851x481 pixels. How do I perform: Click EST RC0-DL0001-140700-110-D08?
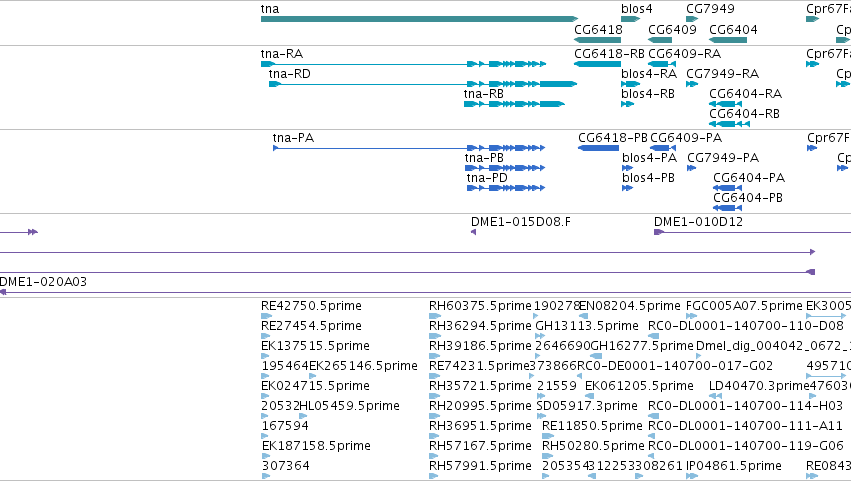click(746, 326)
